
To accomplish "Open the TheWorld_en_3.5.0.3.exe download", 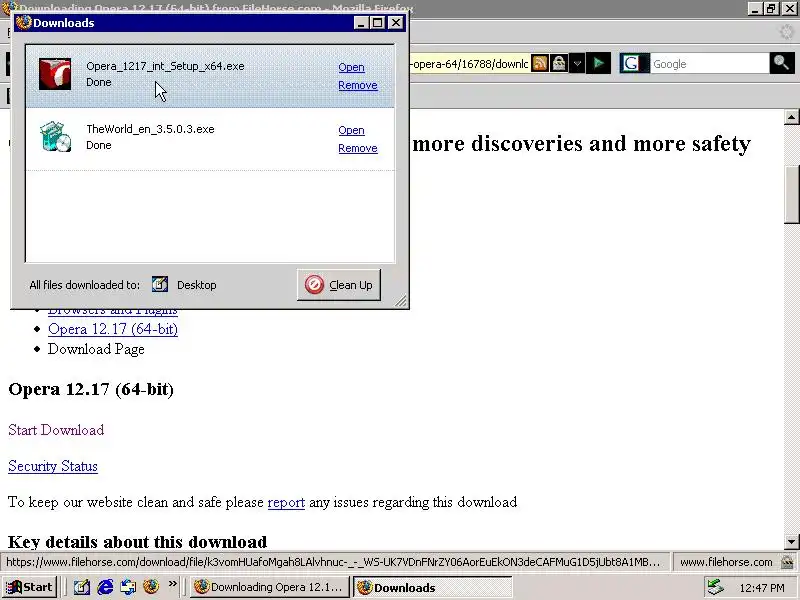I will [351, 130].
